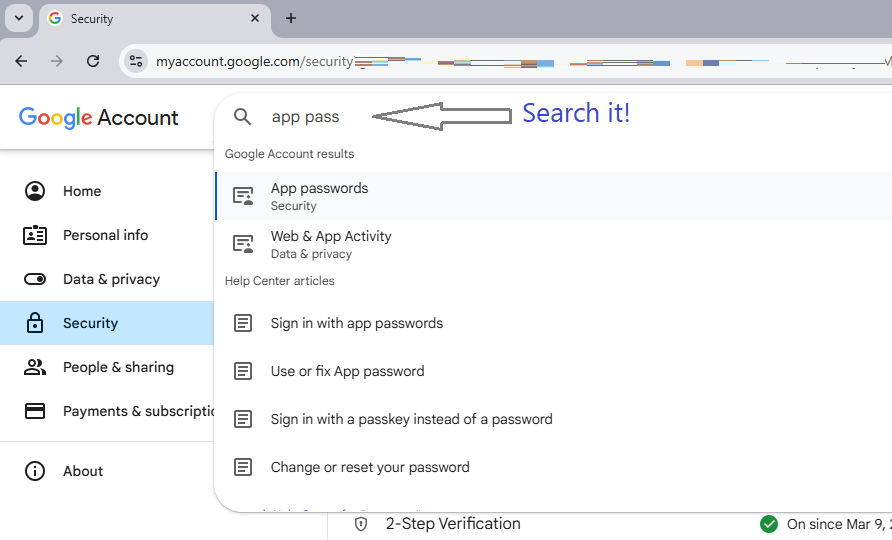Click the Payments credit card icon

coord(35,411)
